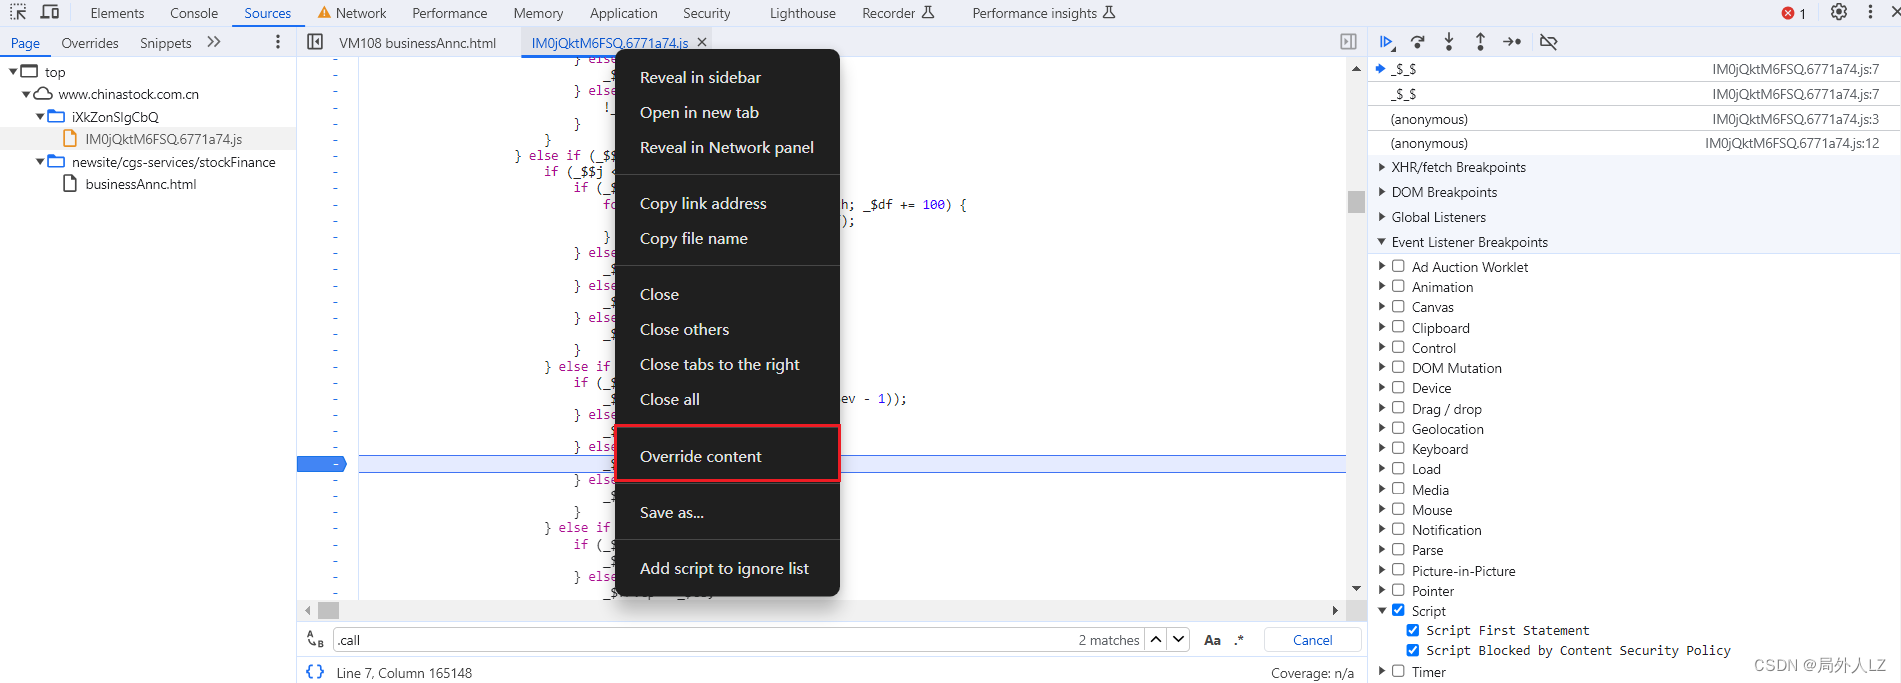Expand DOM Breakpoints section
1901x683 pixels.
(x=1382, y=192)
